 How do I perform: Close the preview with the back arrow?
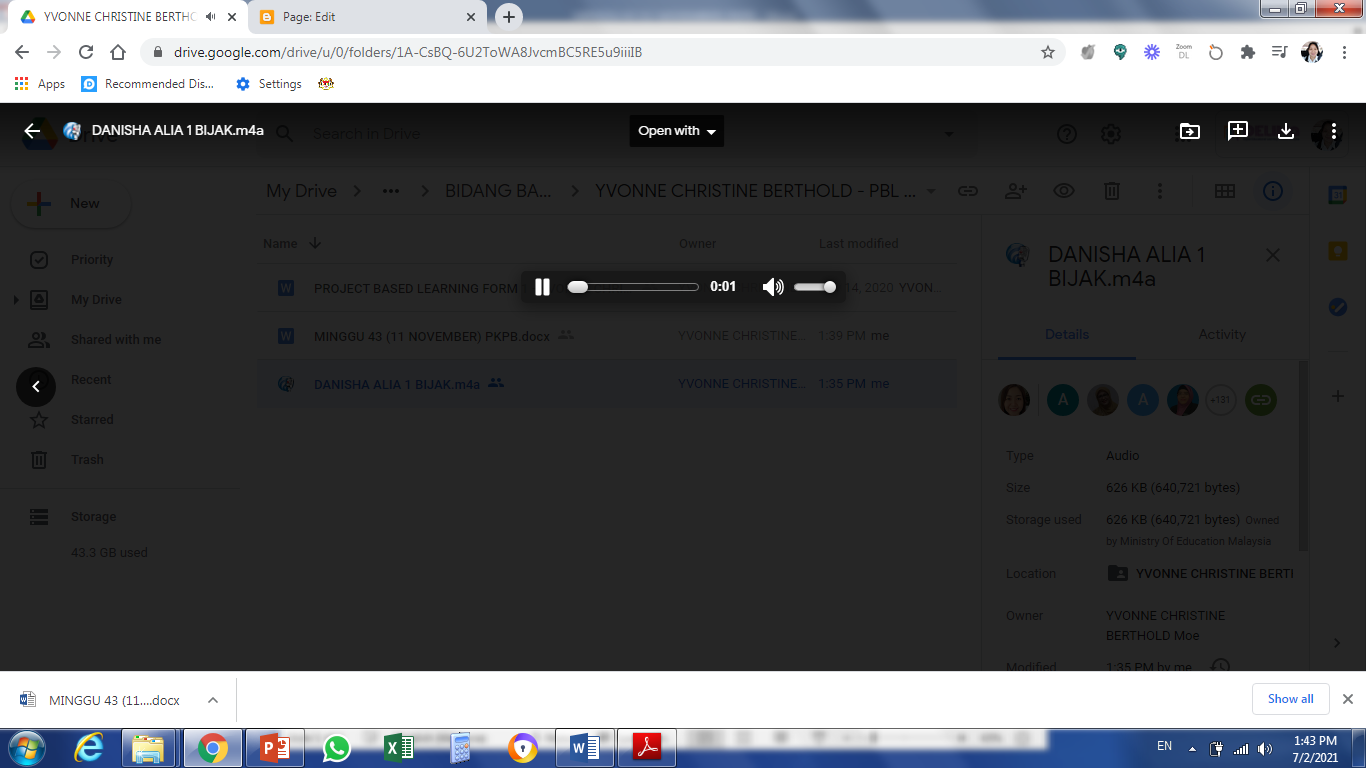(x=32, y=131)
